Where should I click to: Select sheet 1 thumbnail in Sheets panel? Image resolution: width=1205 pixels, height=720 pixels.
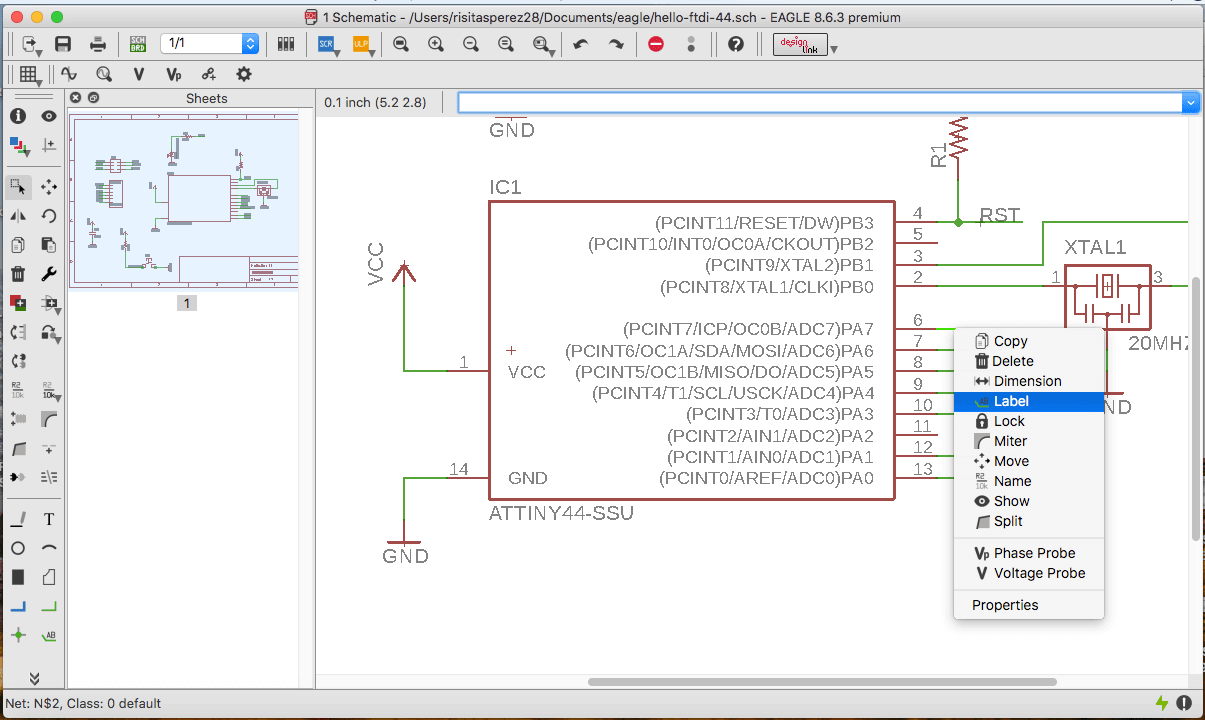coord(184,203)
